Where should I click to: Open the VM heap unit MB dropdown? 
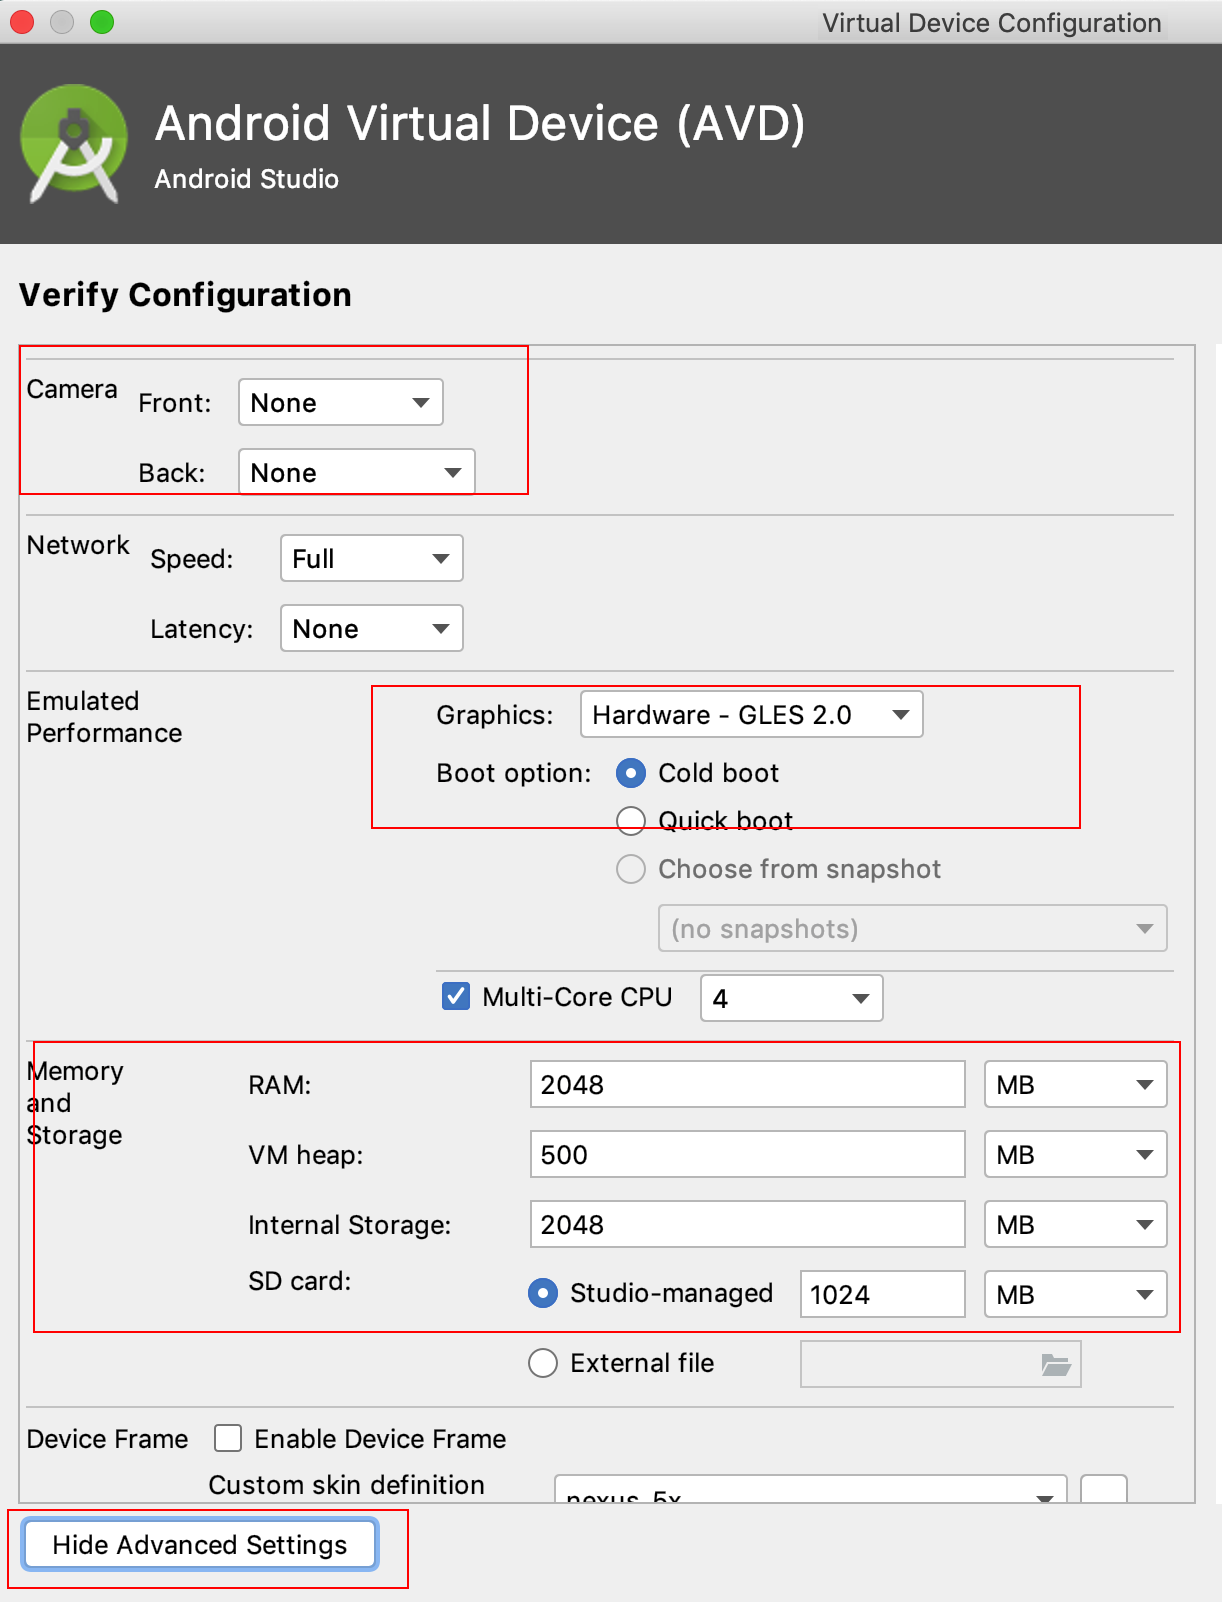(x=1076, y=1155)
